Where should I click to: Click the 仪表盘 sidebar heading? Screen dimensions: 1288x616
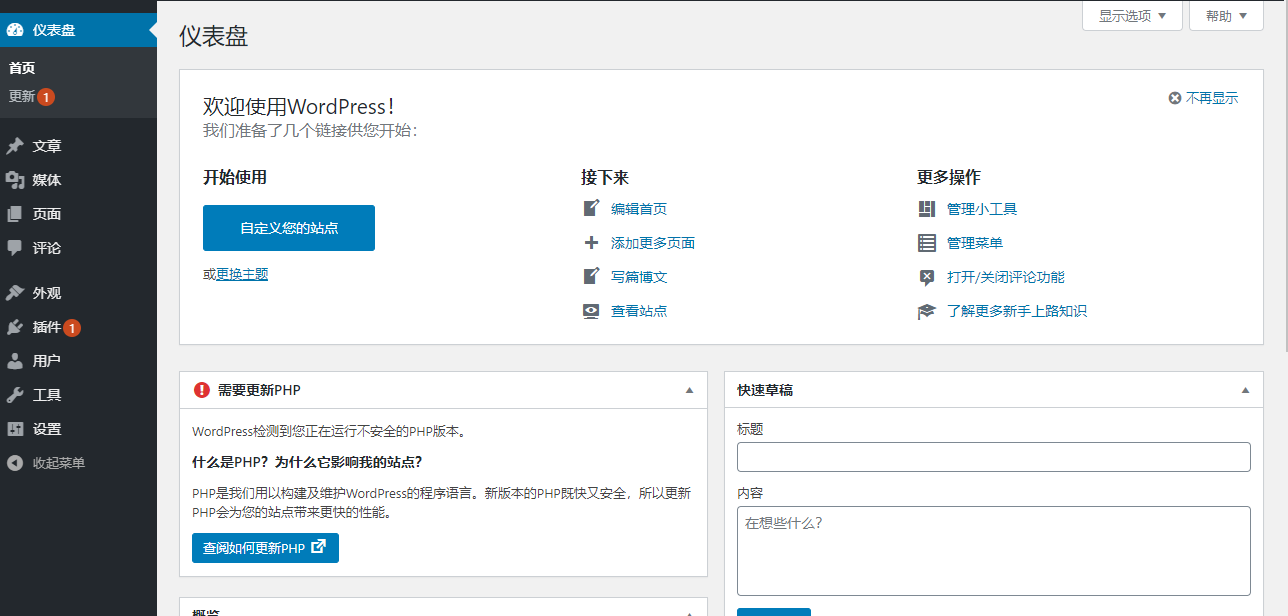point(78,30)
